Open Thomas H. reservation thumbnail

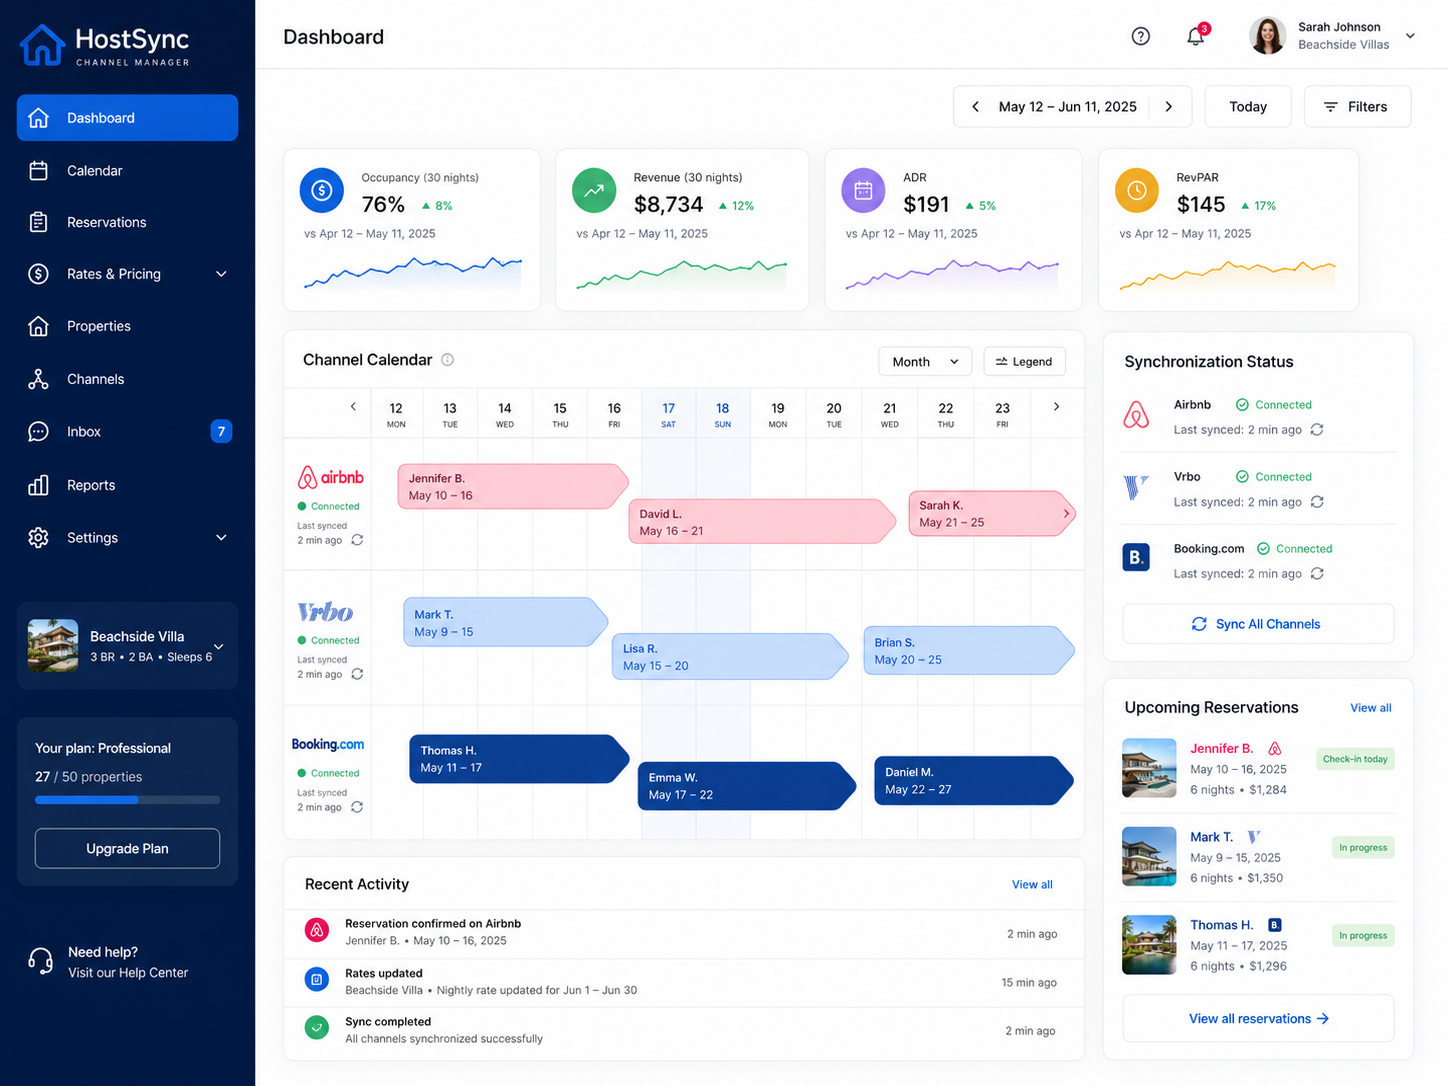(1149, 945)
